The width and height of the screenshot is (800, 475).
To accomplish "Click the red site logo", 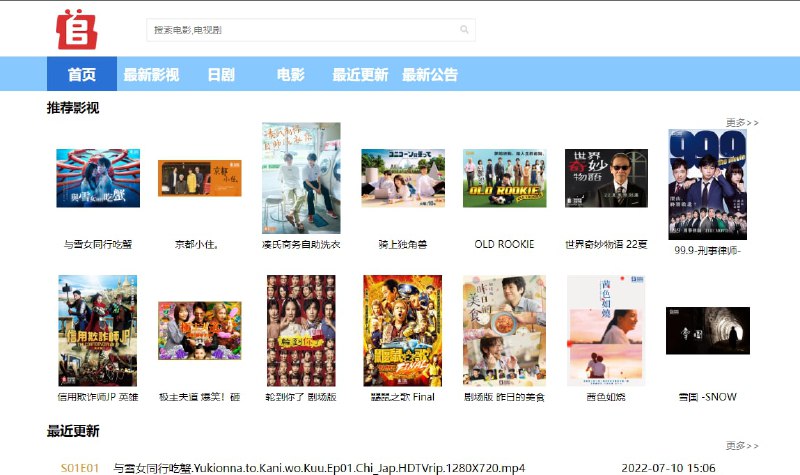I will [77, 29].
